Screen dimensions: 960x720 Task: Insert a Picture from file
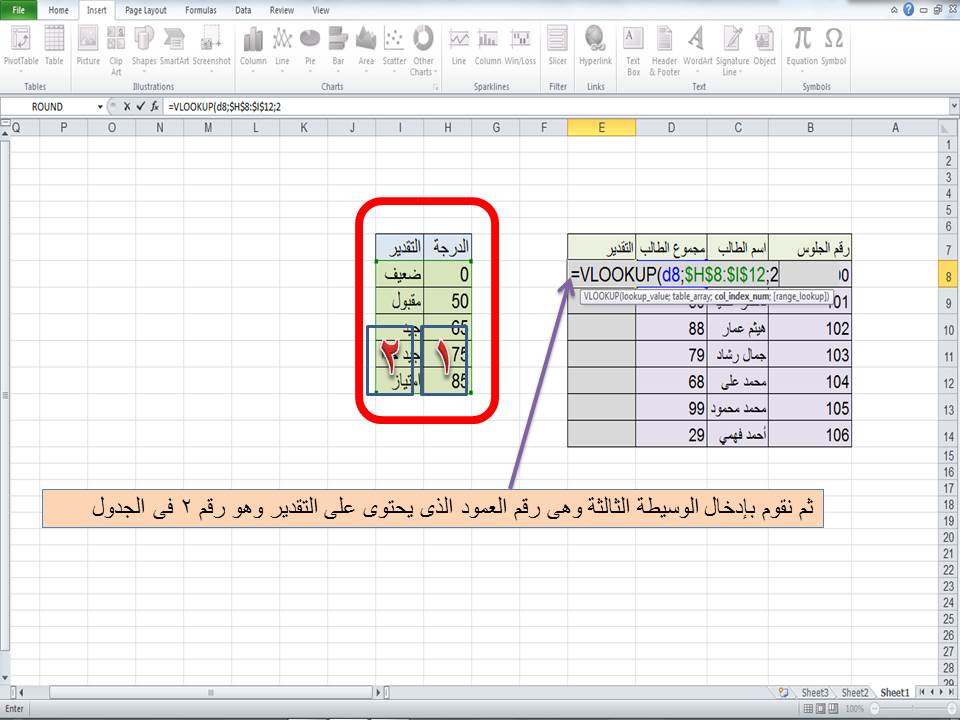[x=88, y=46]
